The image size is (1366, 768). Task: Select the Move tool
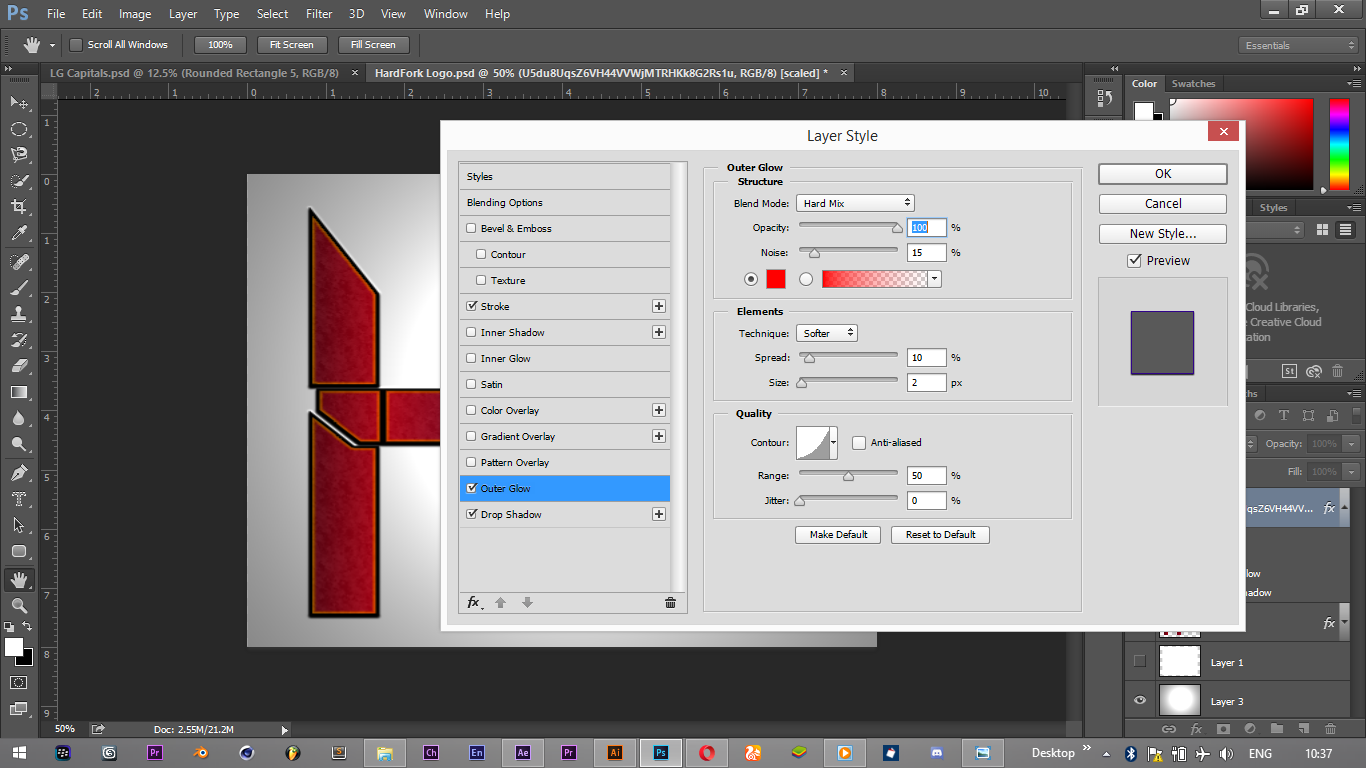pyautogui.click(x=19, y=102)
